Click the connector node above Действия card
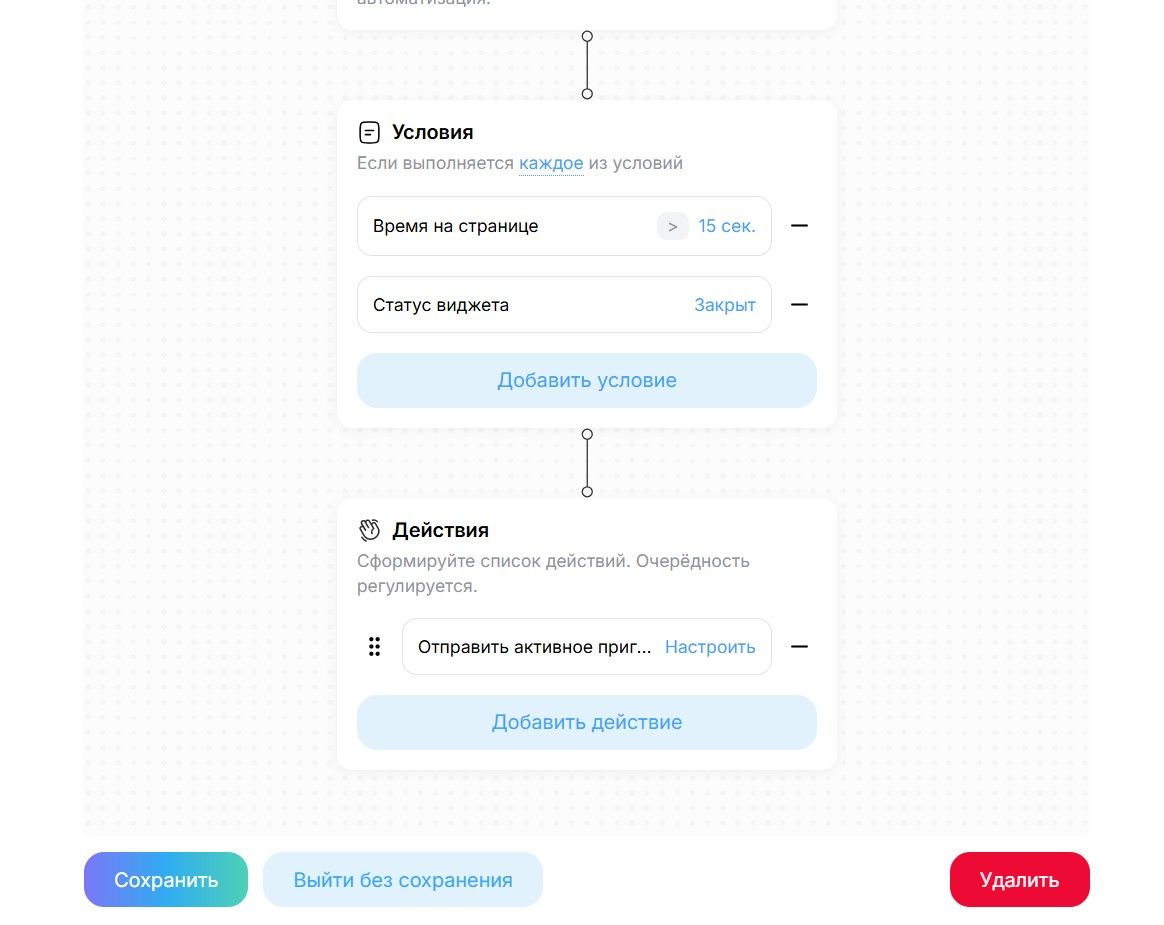The image size is (1164, 925). [x=587, y=492]
